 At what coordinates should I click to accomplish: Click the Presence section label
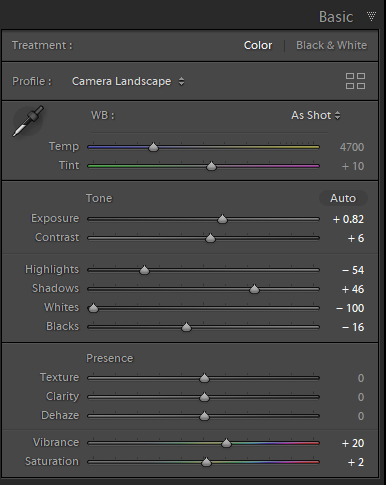pyautogui.click(x=110, y=358)
